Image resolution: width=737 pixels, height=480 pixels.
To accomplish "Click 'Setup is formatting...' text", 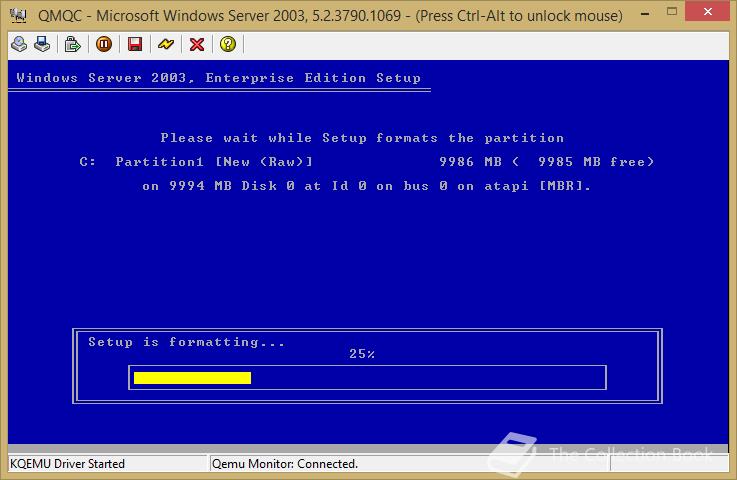I will click(187, 342).
